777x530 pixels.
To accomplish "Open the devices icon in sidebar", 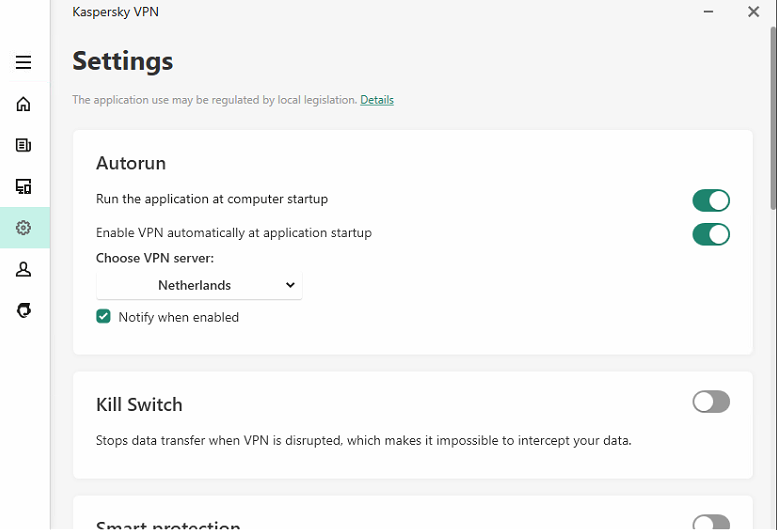I will pyautogui.click(x=23, y=186).
